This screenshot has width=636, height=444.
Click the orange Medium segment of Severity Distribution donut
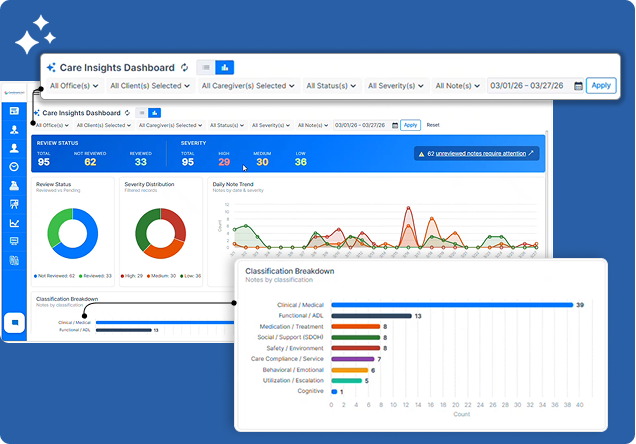(x=164, y=251)
